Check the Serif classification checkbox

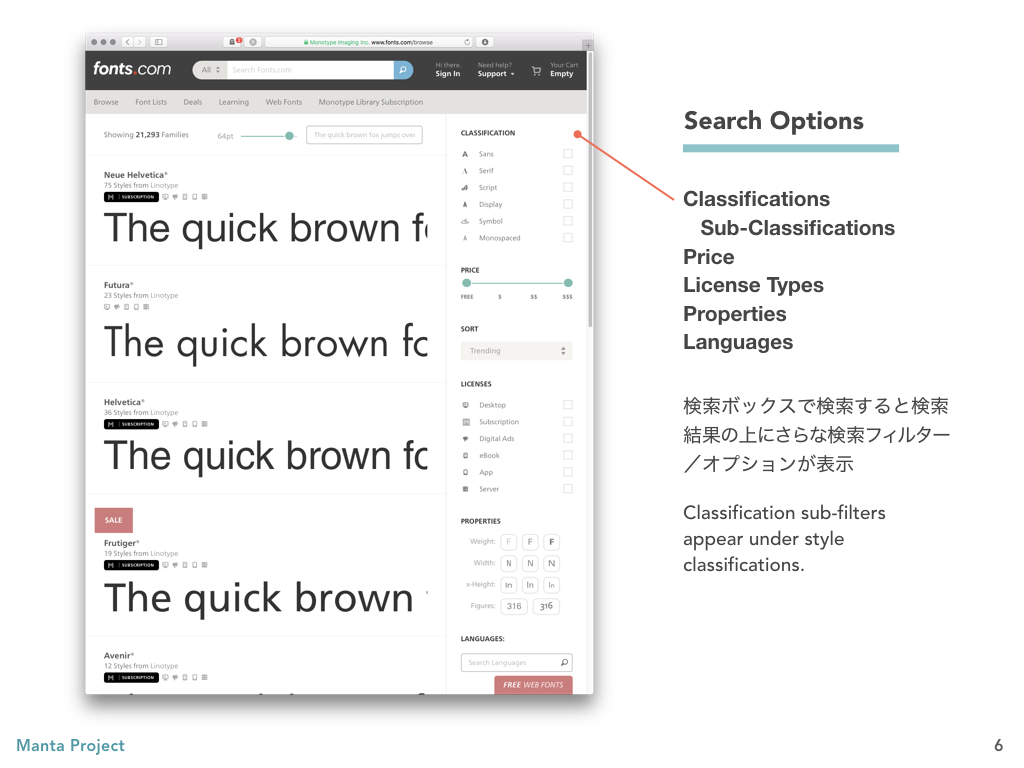(568, 170)
